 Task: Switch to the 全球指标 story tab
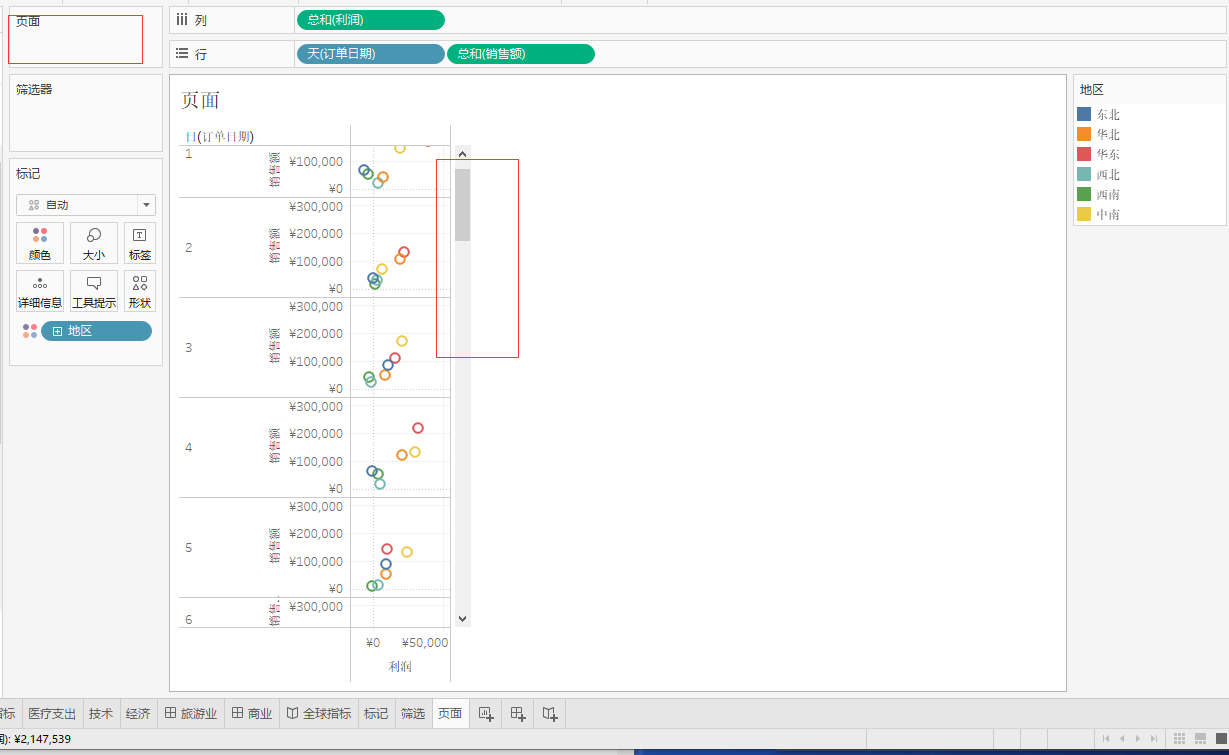[319, 713]
